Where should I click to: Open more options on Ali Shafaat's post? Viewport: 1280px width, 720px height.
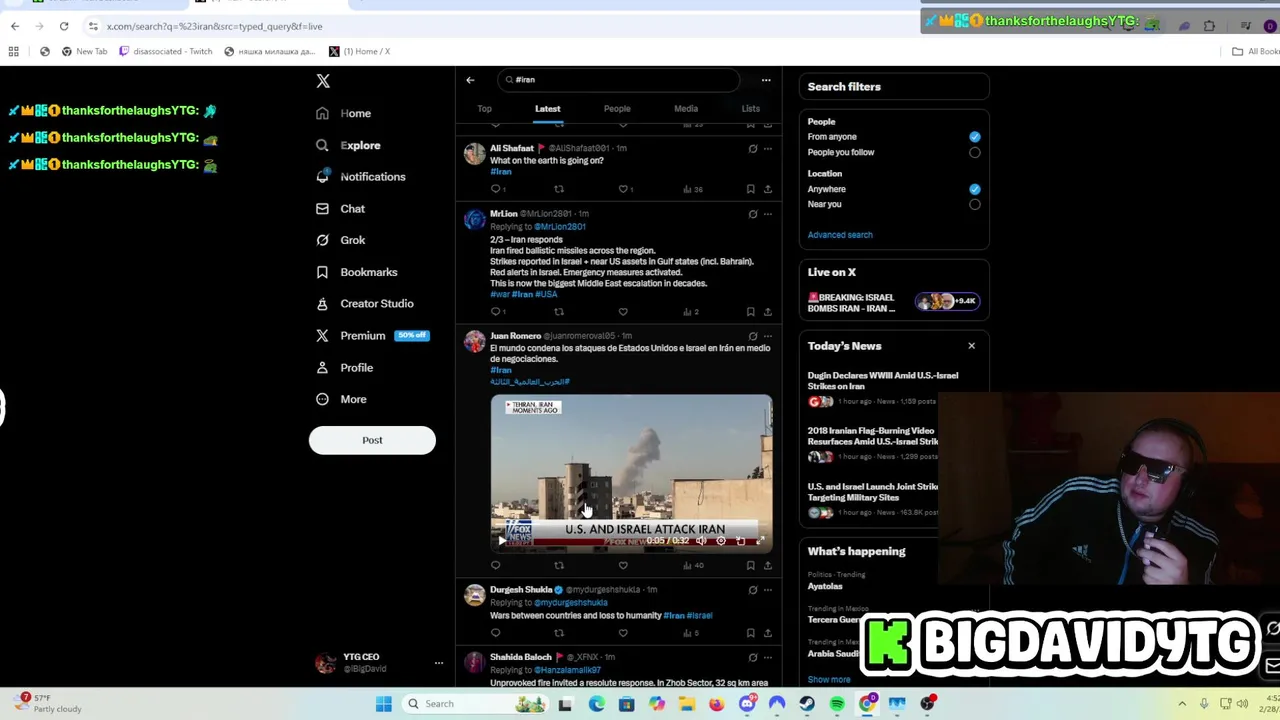click(767, 149)
